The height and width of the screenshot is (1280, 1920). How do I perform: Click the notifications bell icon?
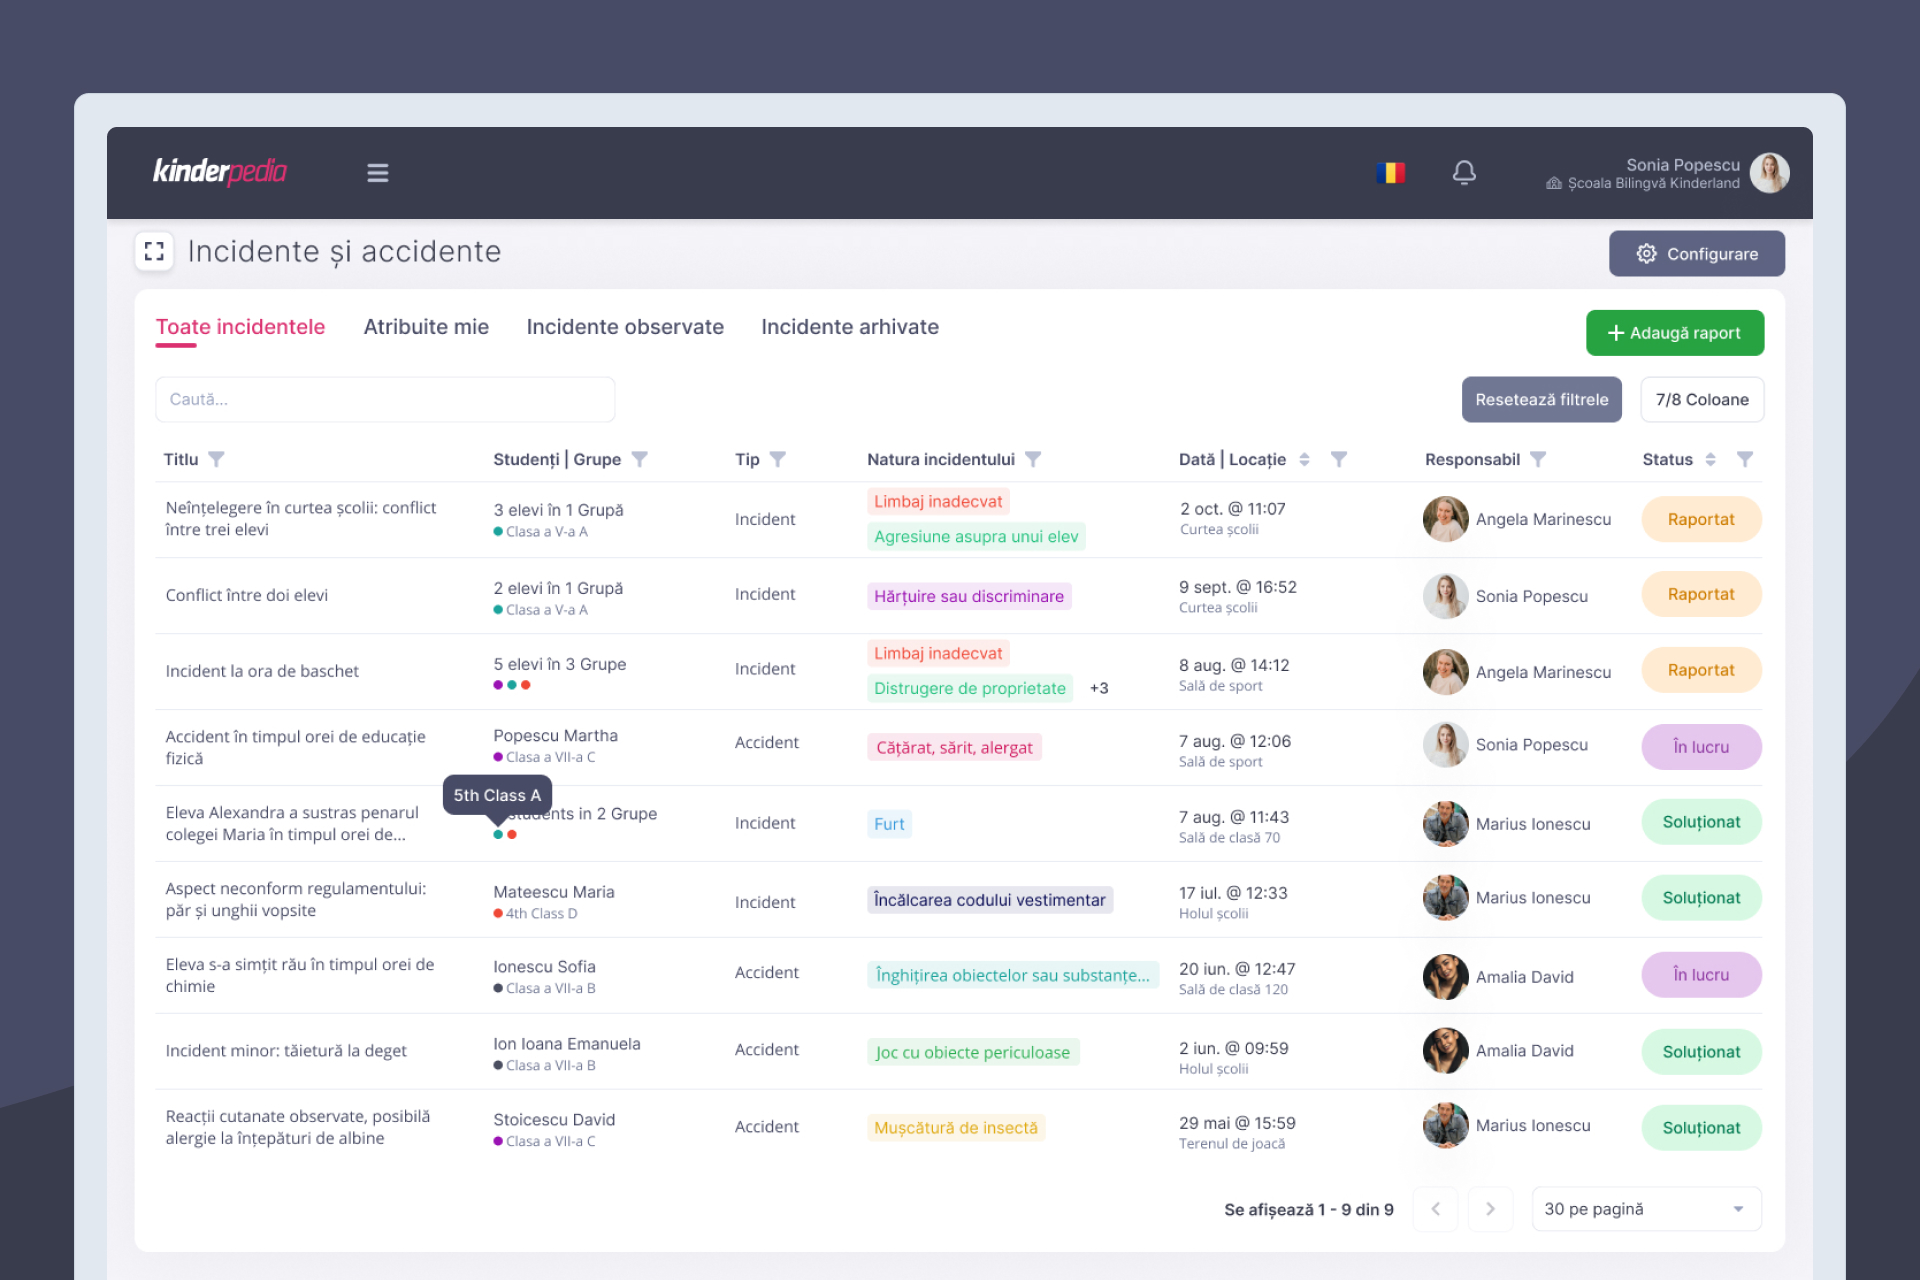1464,173
